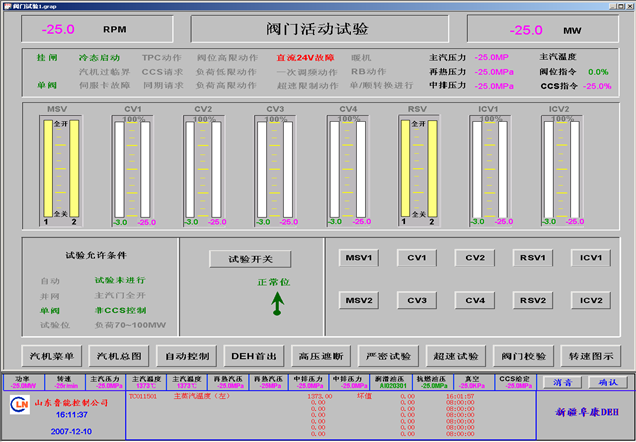Open the 超速试验 page
Screen dimensions: 636x442
tap(456, 356)
